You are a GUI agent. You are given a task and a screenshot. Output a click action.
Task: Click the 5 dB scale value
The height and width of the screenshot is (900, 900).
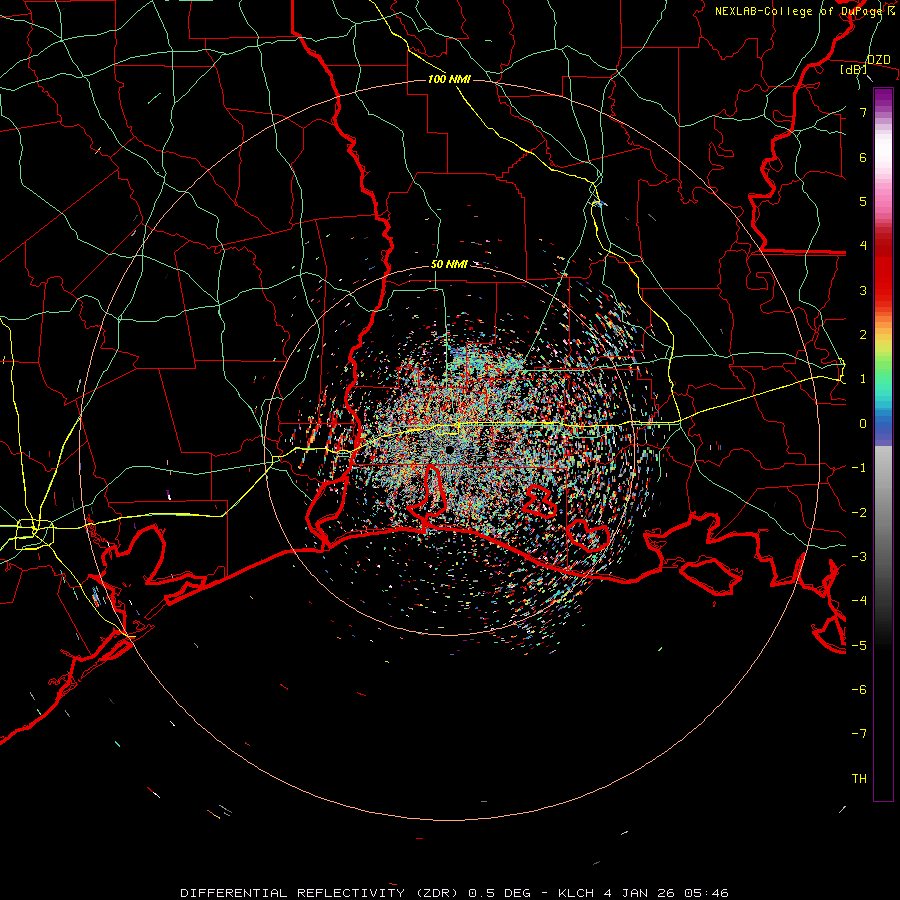[x=863, y=201]
